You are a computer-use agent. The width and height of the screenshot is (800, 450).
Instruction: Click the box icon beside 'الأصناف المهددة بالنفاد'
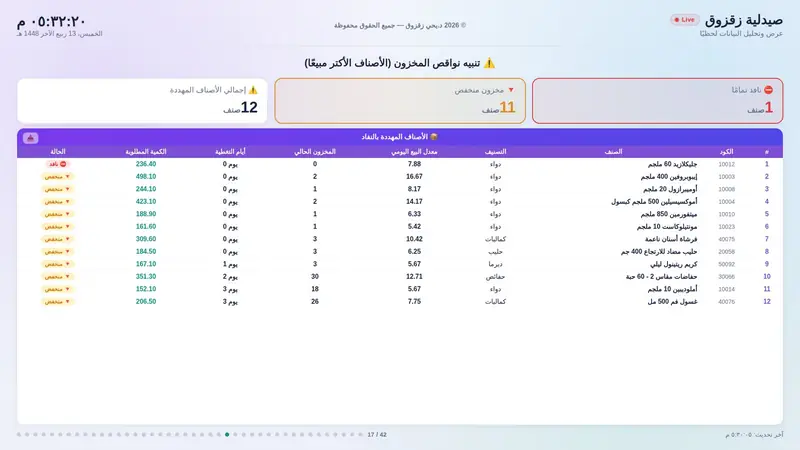point(434,137)
